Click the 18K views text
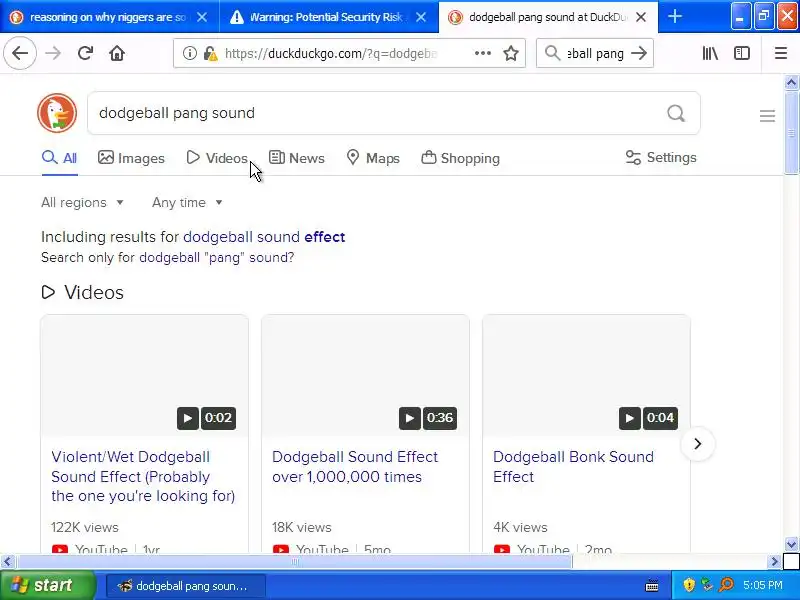The width and height of the screenshot is (800, 600). [302, 527]
